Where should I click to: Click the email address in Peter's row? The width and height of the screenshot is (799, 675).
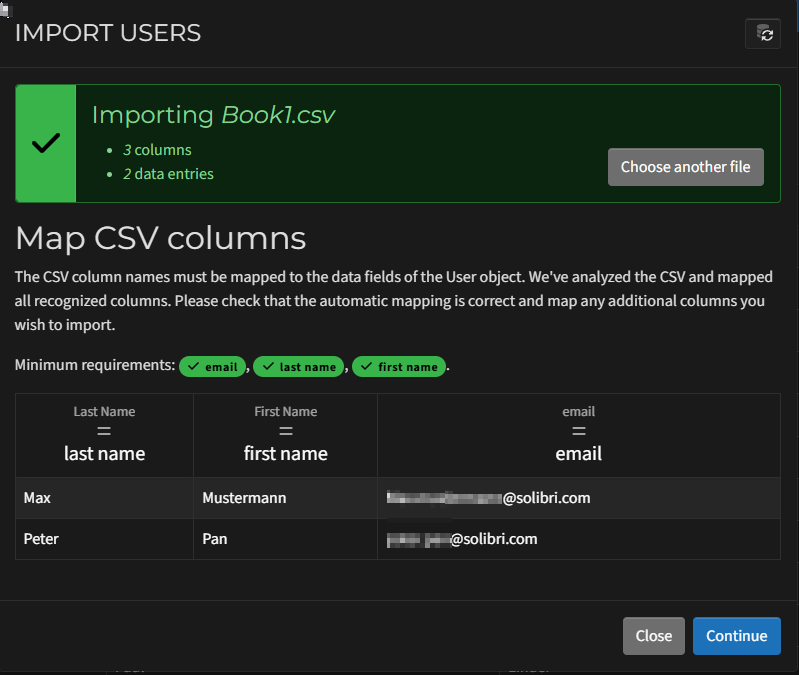tap(462, 539)
